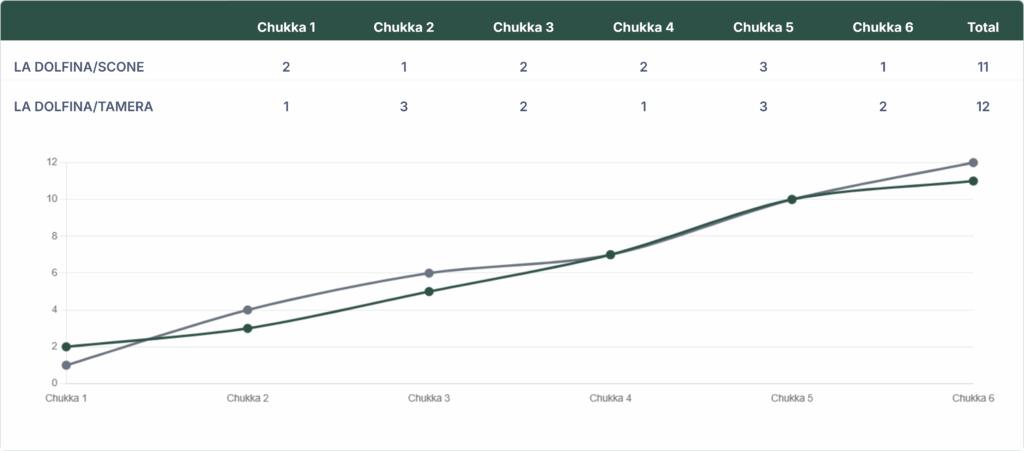This screenshot has width=1024, height=451.
Task: Select LA DOLFINA/SCONE Chukka 5 score cell
Action: 762,67
